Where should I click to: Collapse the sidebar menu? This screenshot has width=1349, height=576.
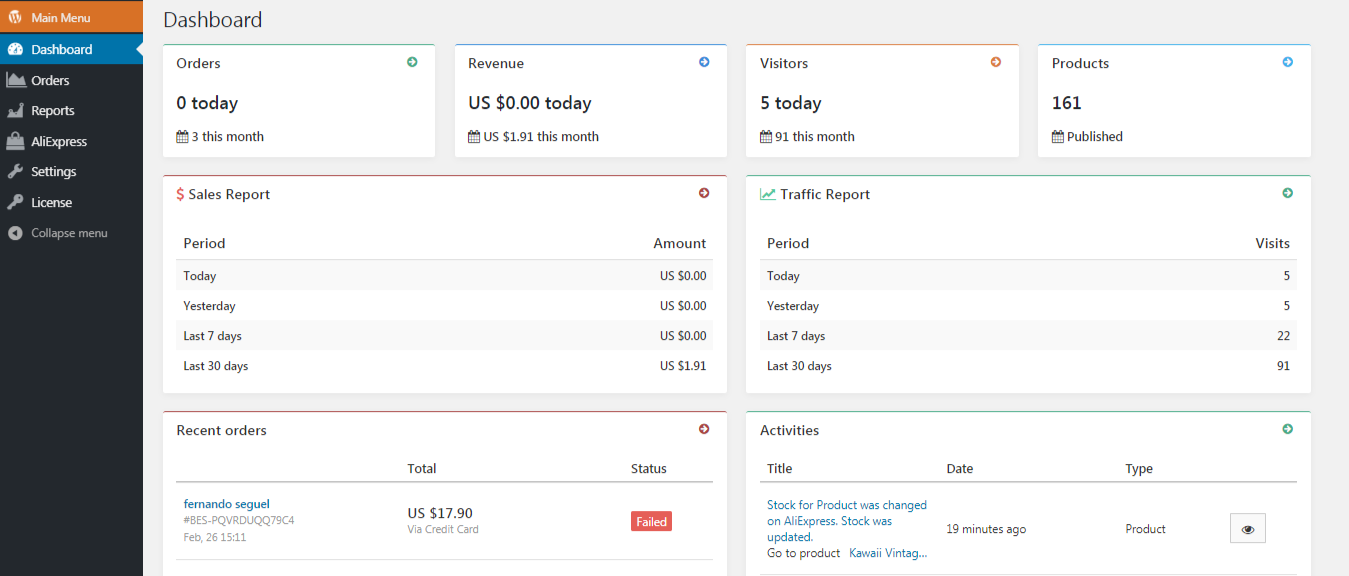tap(71, 233)
